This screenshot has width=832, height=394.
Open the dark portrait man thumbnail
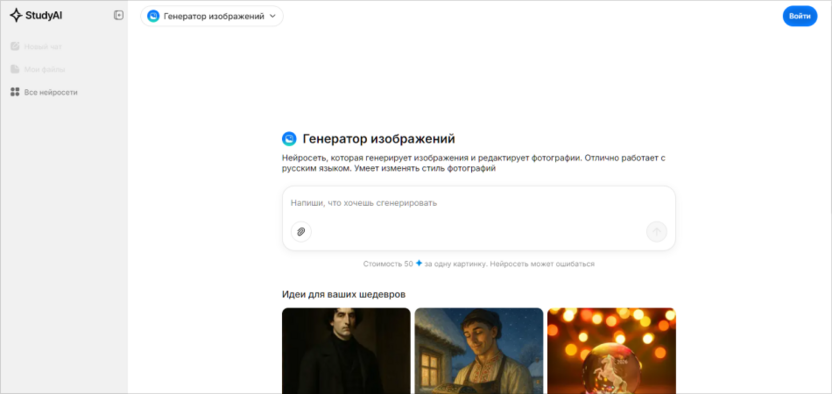click(x=346, y=351)
